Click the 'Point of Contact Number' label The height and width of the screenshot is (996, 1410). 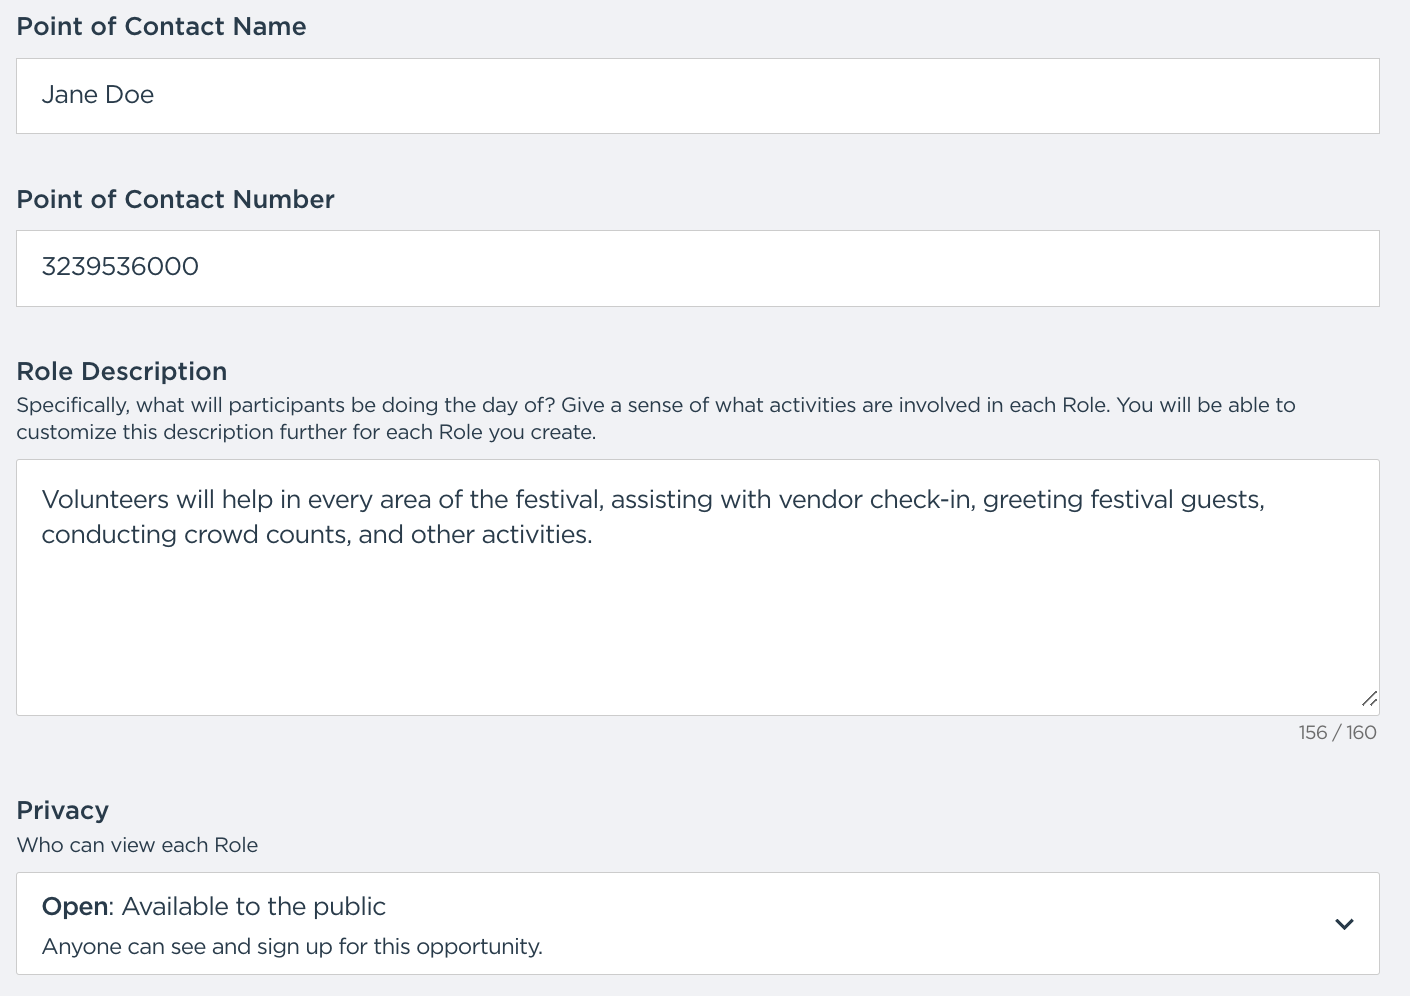(176, 199)
